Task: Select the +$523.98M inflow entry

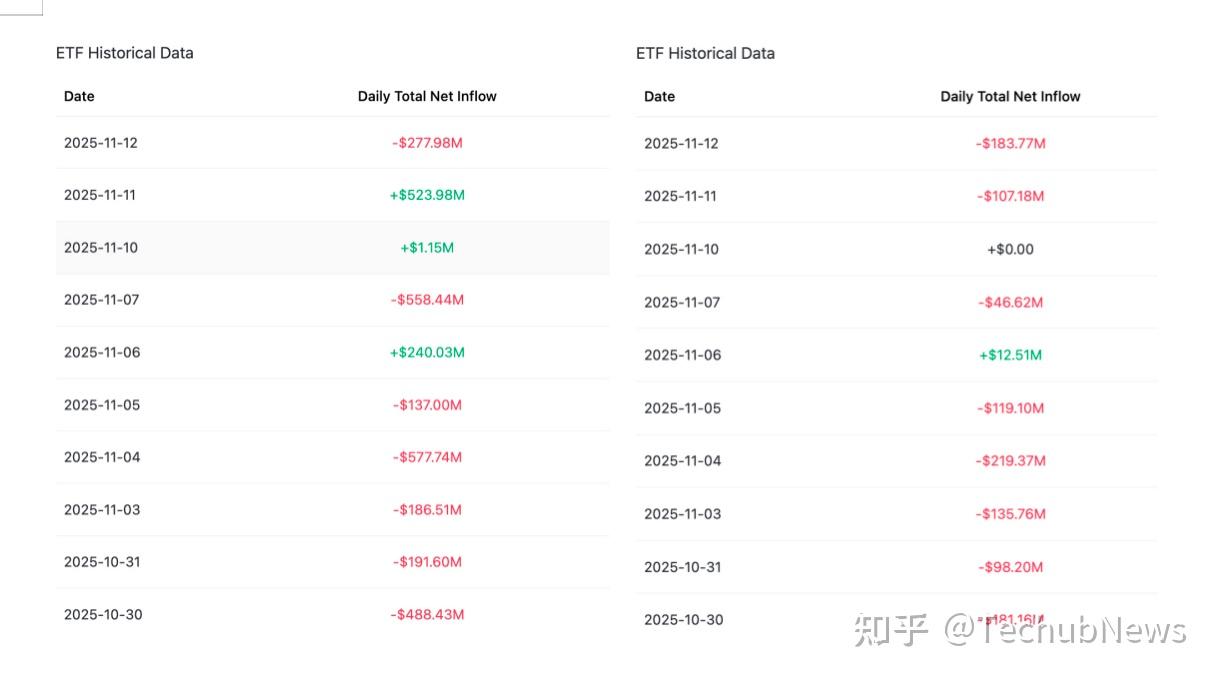Action: click(x=427, y=195)
